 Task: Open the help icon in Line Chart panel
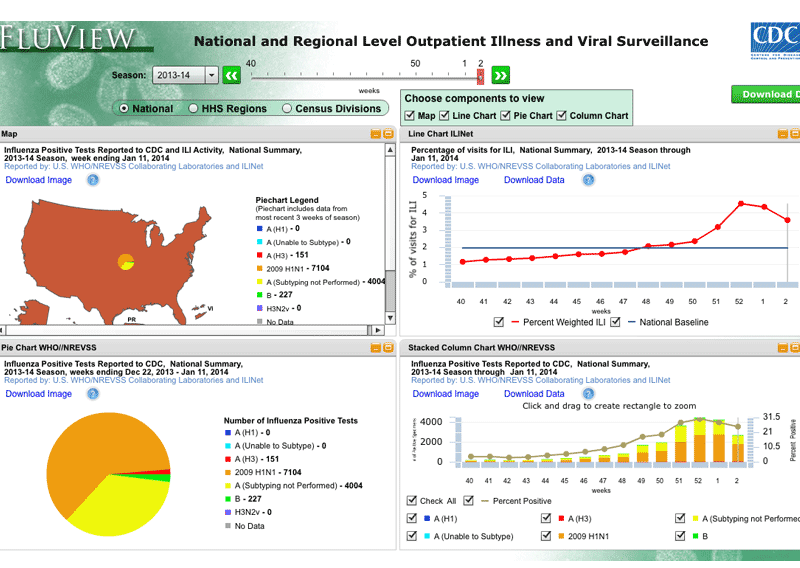pos(588,180)
